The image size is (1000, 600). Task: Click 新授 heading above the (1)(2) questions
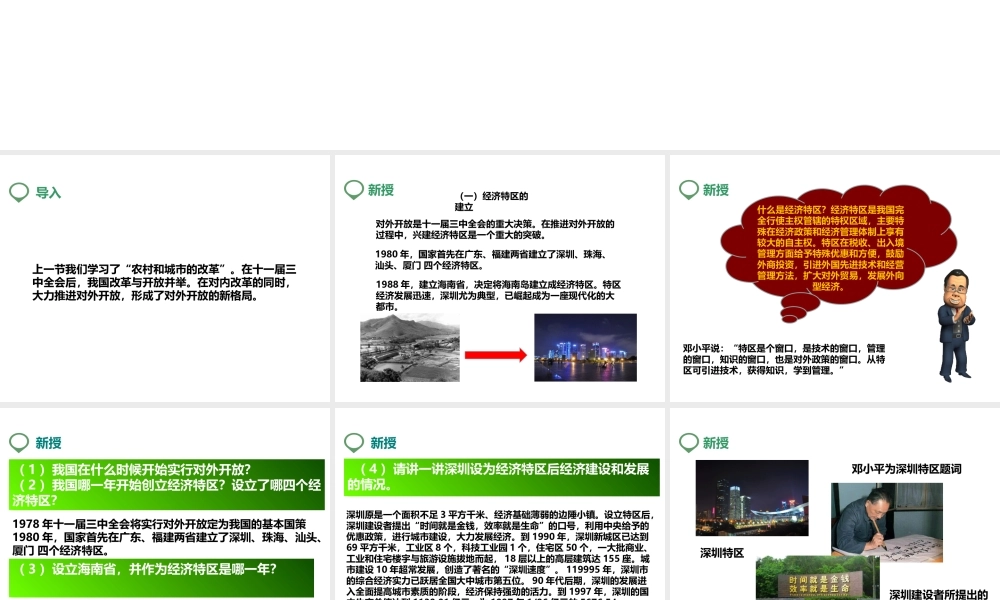tap(48, 443)
